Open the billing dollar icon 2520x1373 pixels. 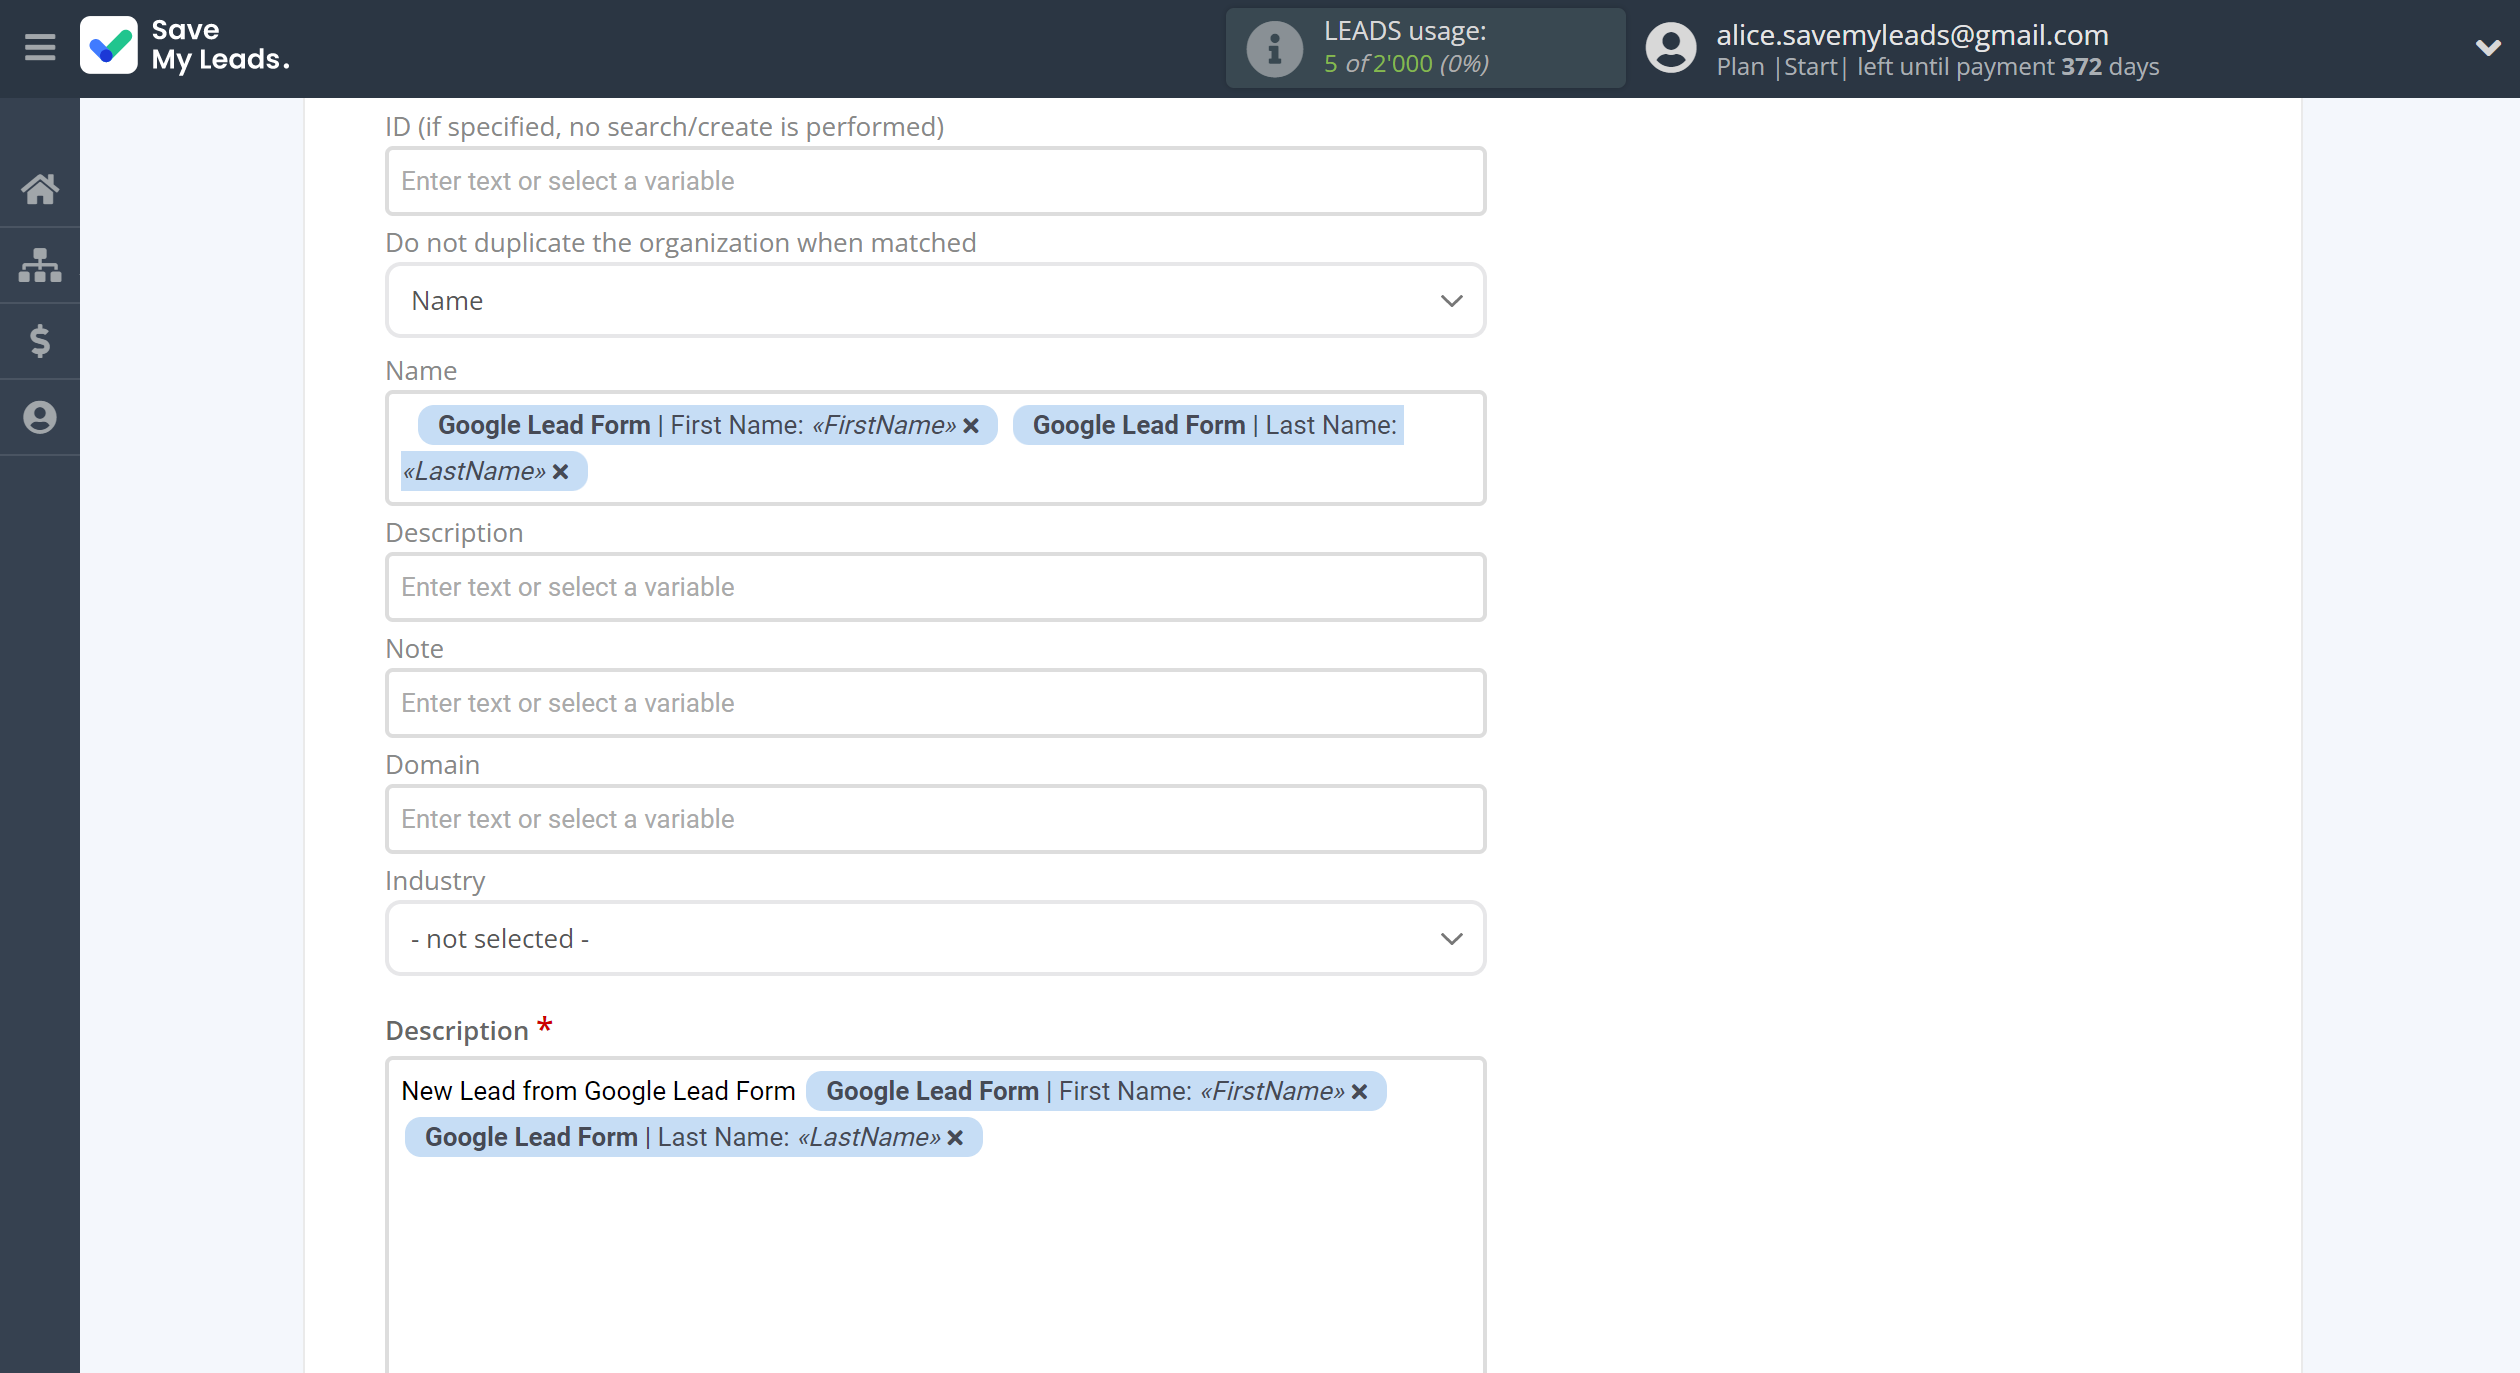[x=40, y=341]
